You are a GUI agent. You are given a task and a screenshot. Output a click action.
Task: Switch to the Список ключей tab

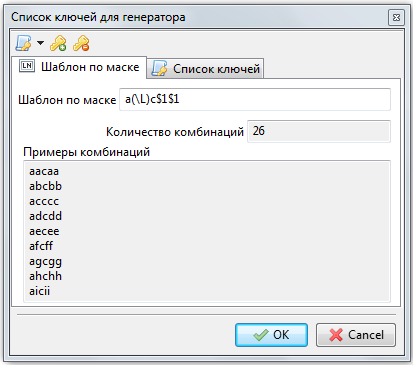pyautogui.click(x=205, y=69)
